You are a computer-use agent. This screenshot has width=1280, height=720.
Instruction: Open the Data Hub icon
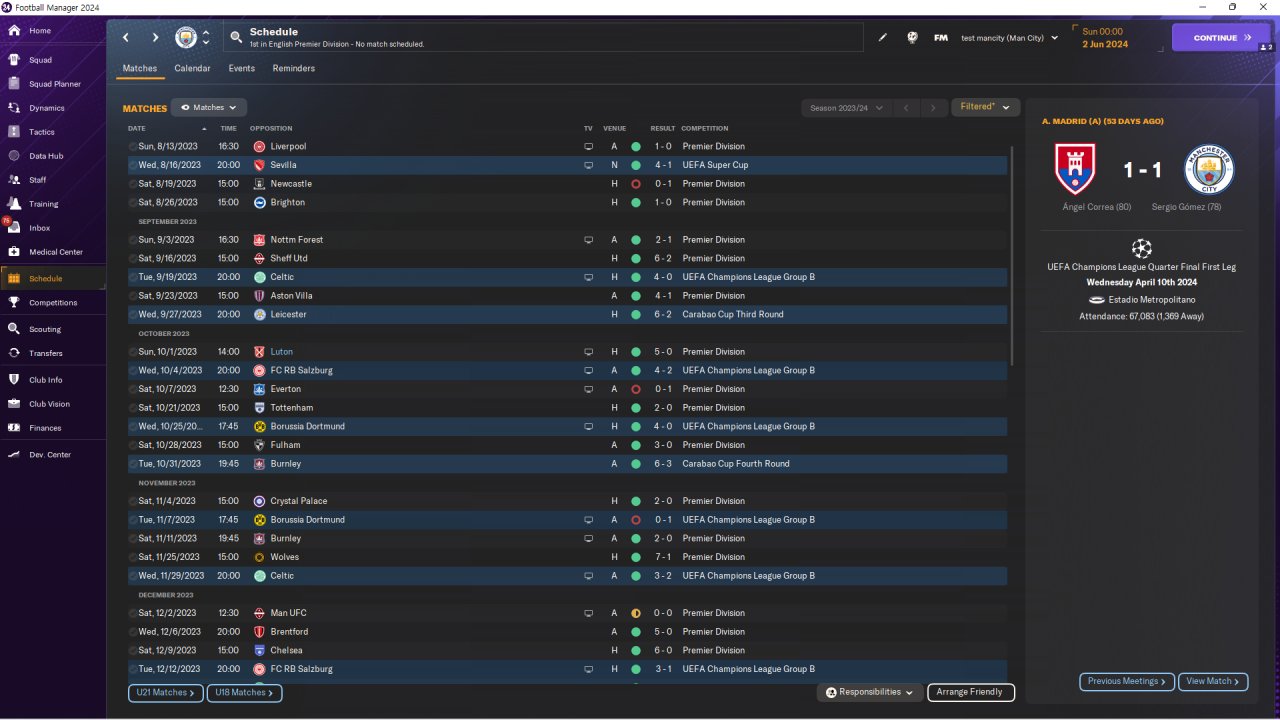(x=14, y=156)
